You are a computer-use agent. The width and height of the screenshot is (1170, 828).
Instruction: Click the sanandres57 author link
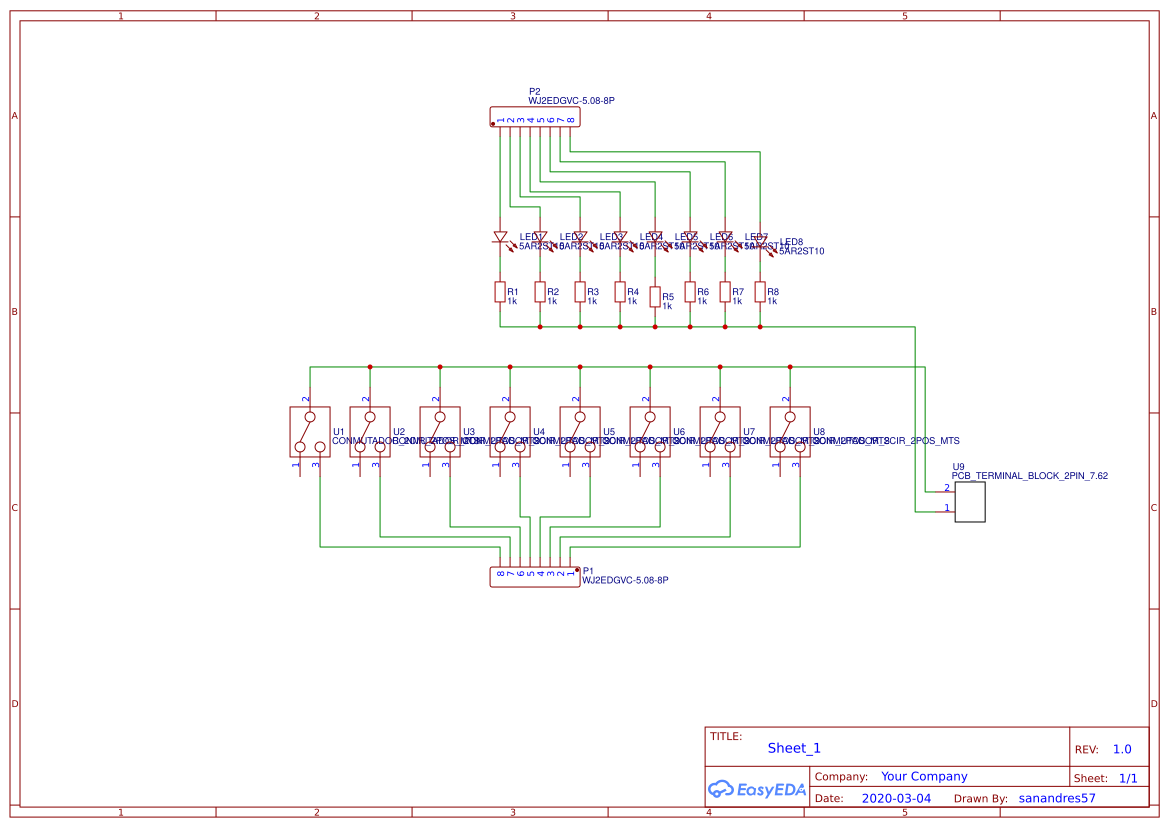[x=1055, y=798]
